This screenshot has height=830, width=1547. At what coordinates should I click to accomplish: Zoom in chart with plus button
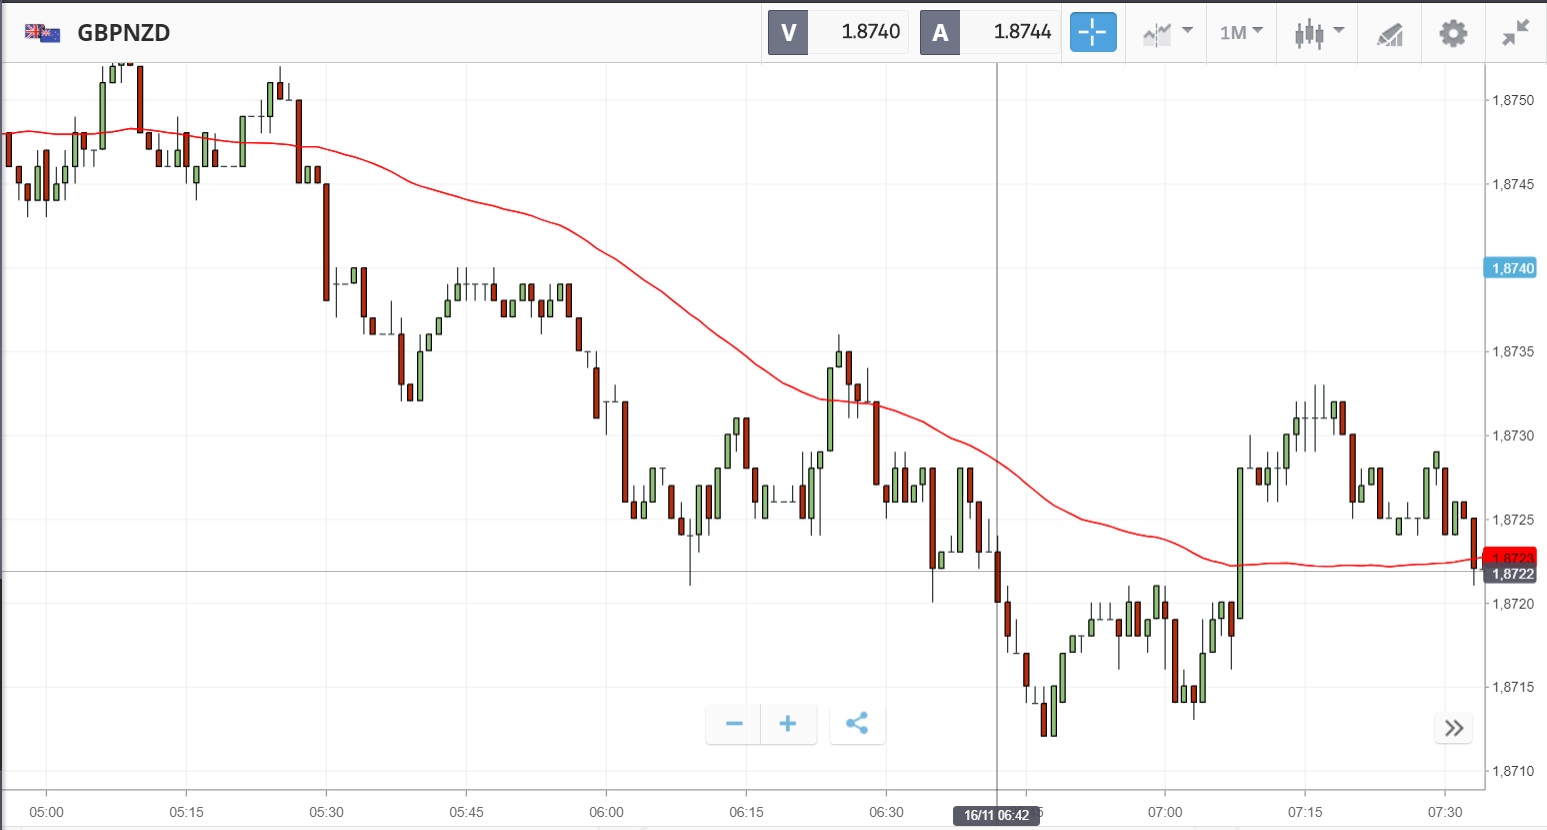[788, 724]
